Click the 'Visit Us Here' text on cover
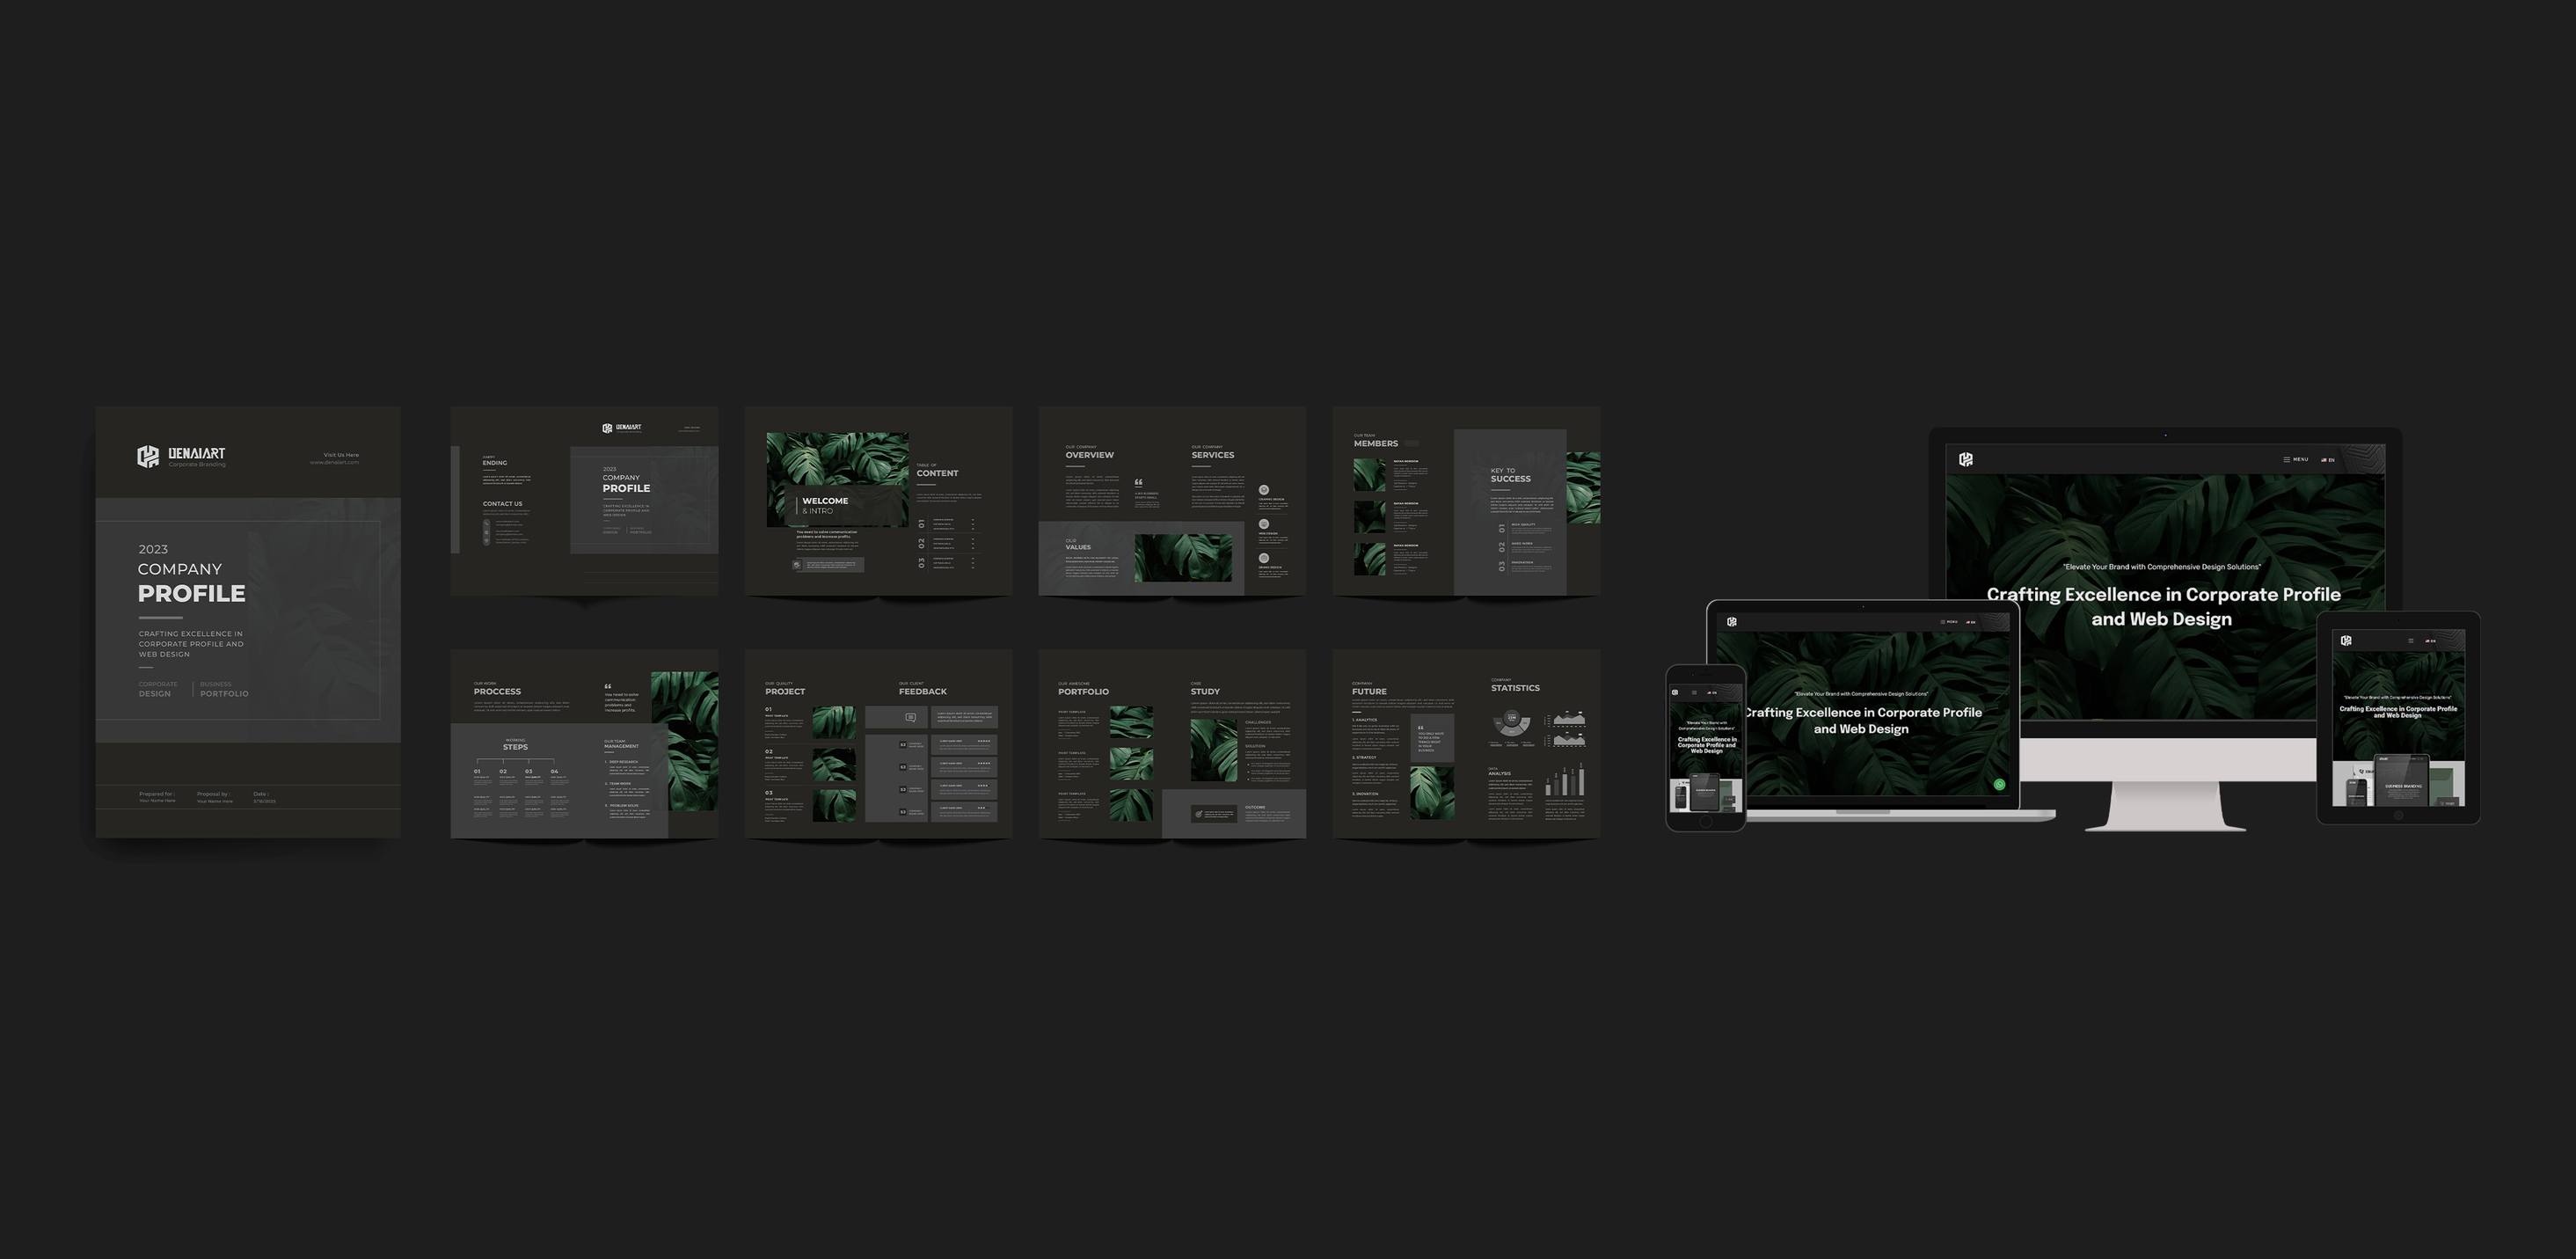Screen dimensions: 2576x1259 tap(341, 455)
